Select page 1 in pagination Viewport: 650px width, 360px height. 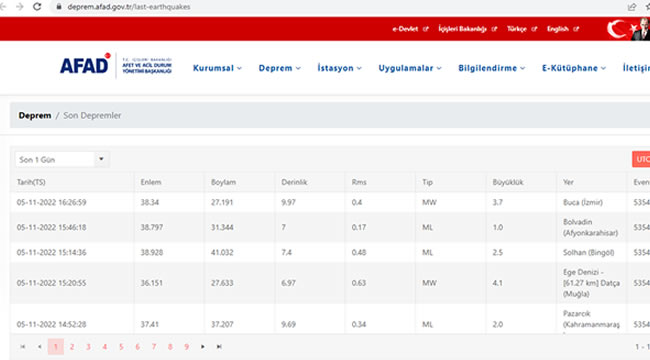tap(56, 347)
